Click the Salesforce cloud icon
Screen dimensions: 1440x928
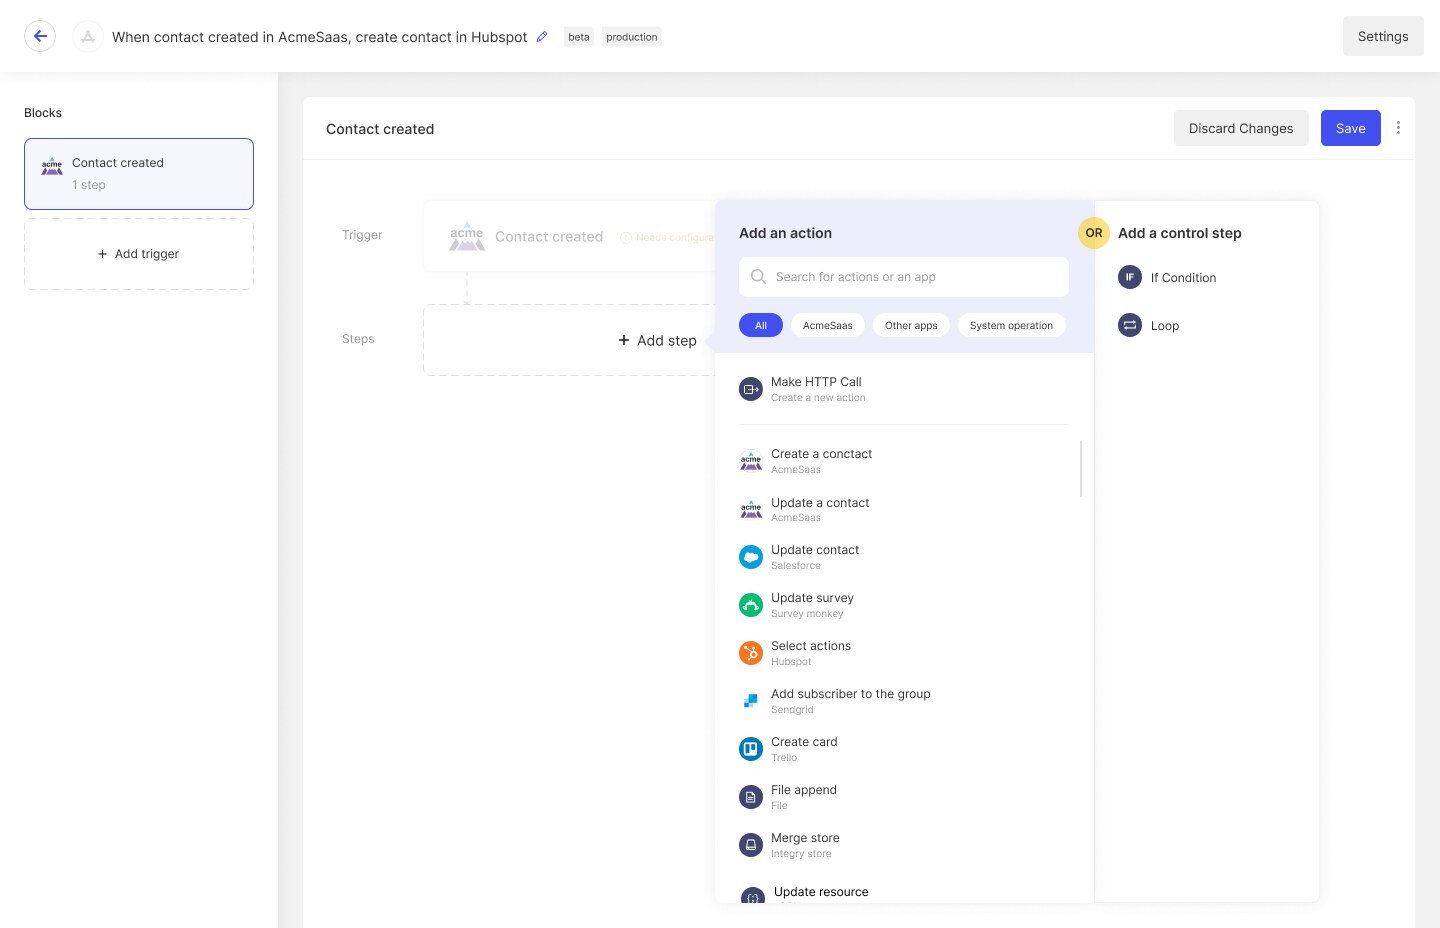751,557
